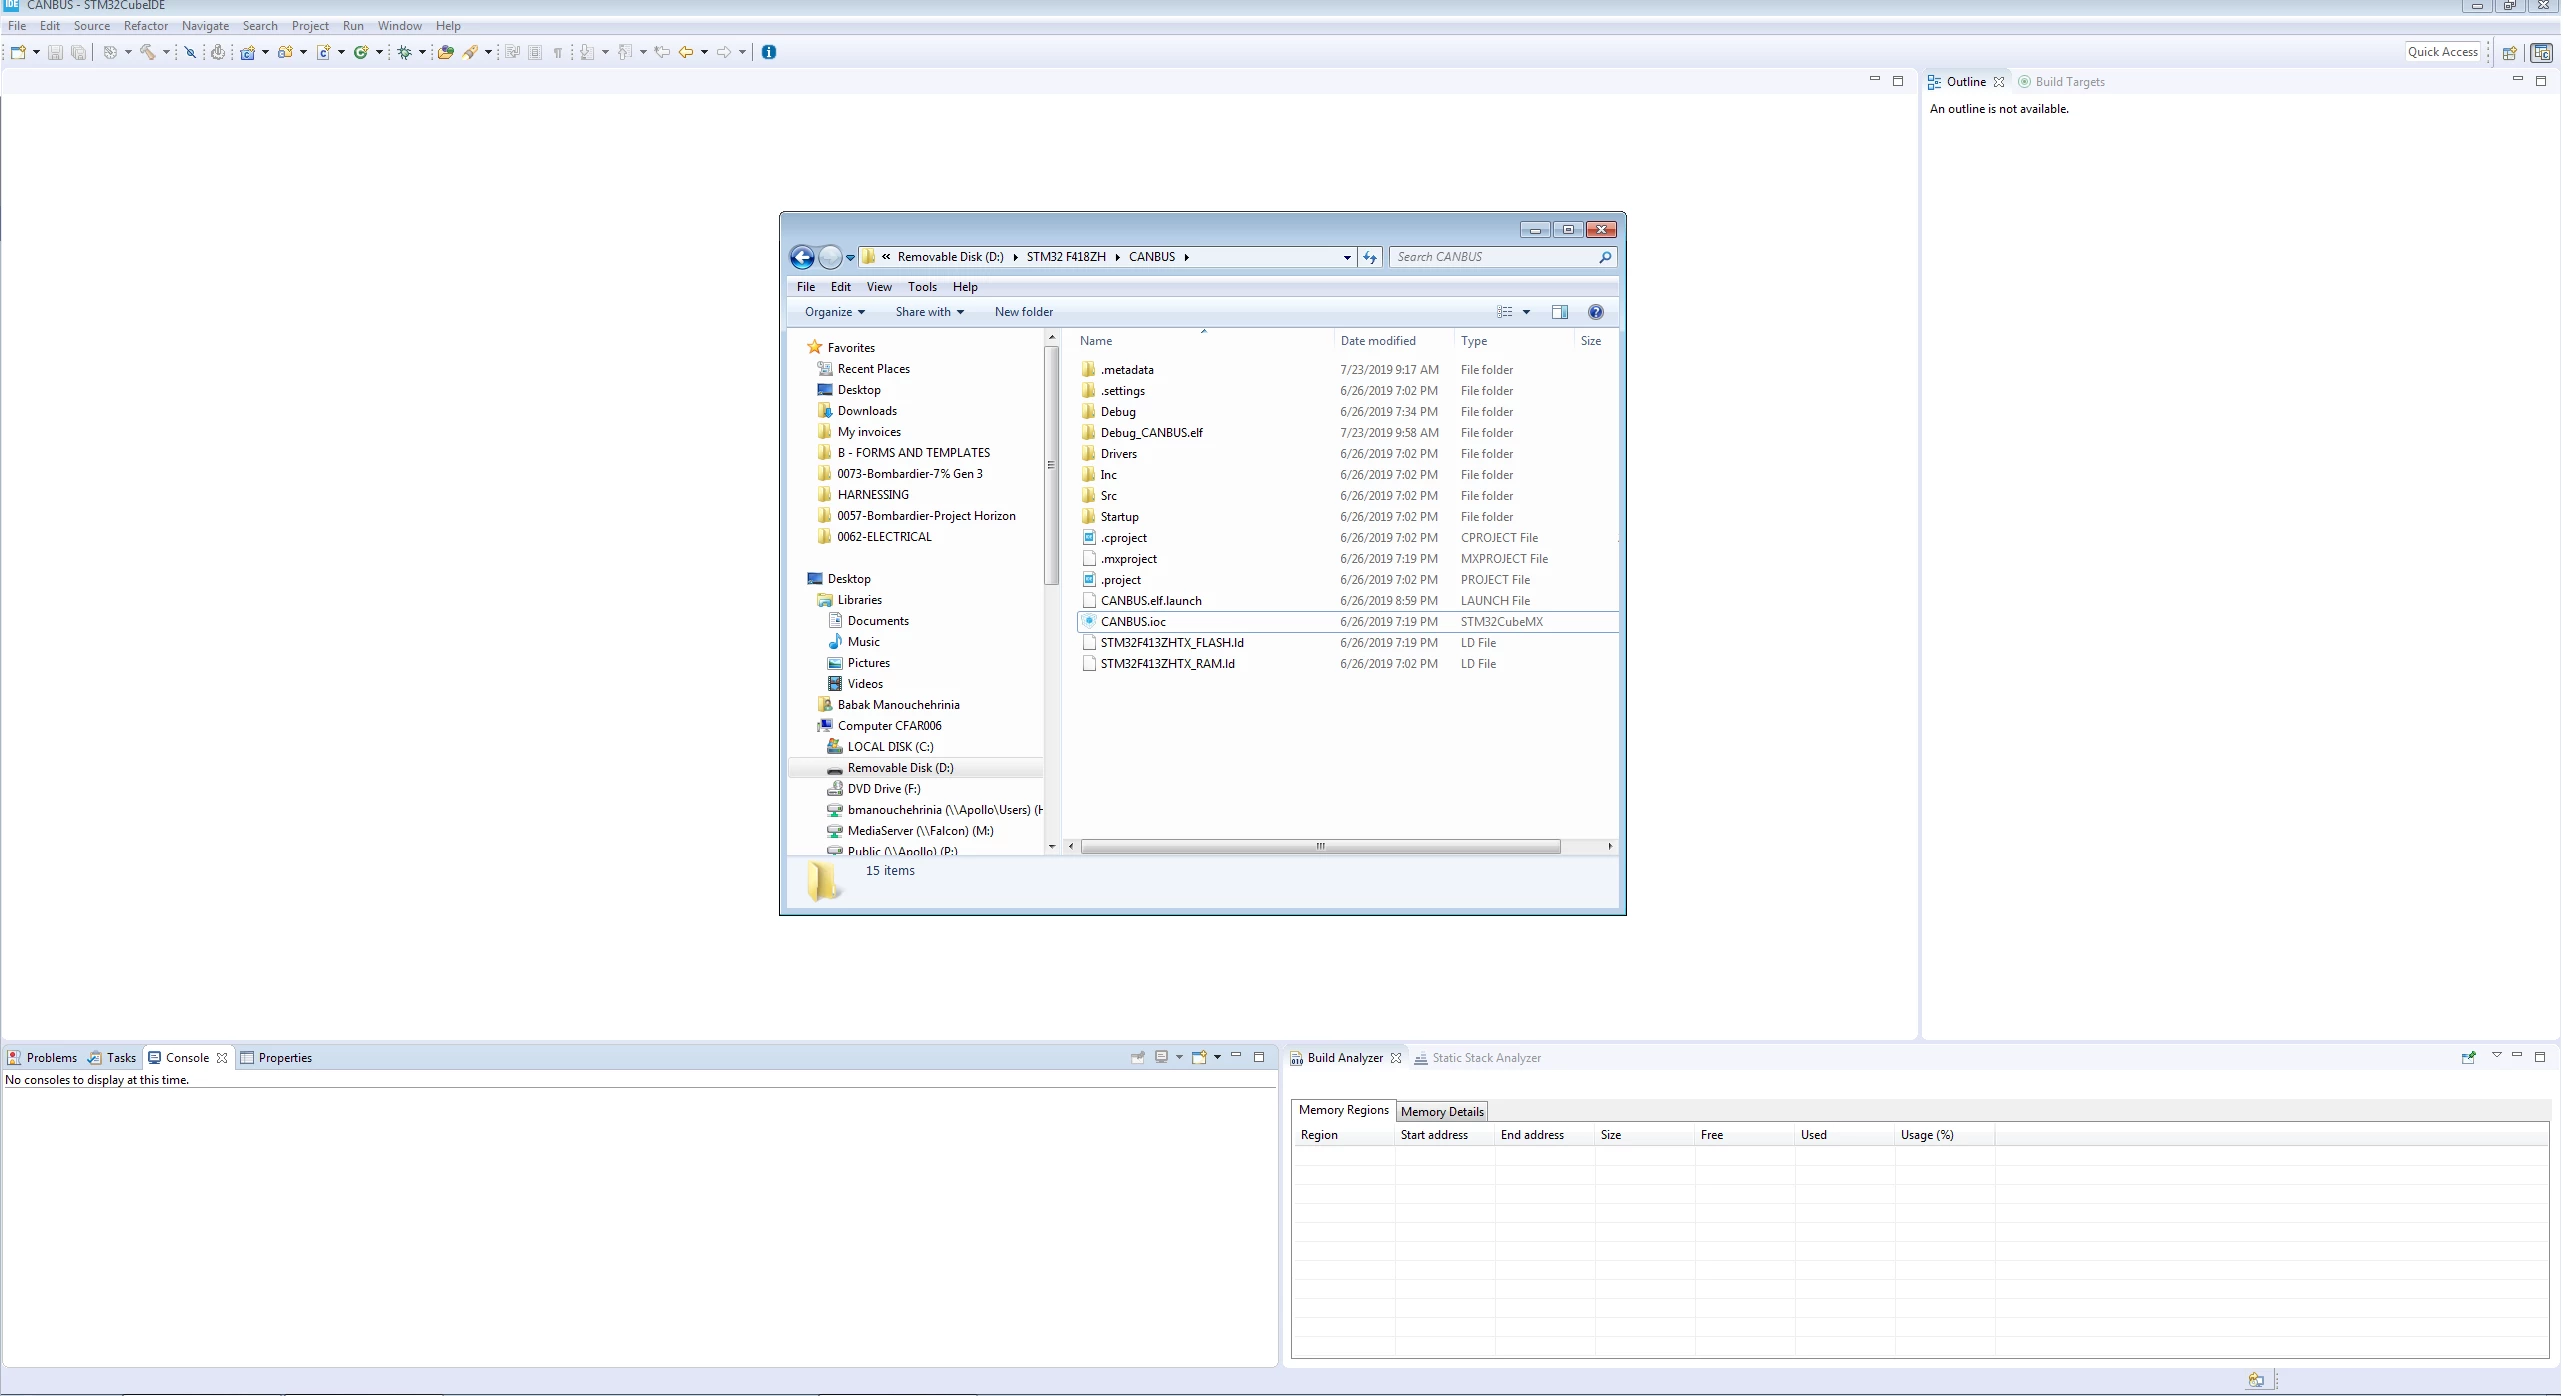This screenshot has height=1396, width=2563.
Task: Click the hammer Build icon
Action: pos(147,52)
